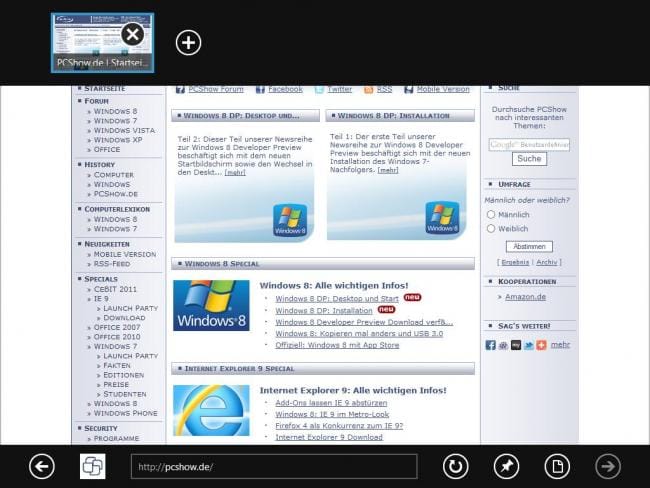Select the Männlich radio option
Viewport: 650px width, 488px height.
coord(491,214)
